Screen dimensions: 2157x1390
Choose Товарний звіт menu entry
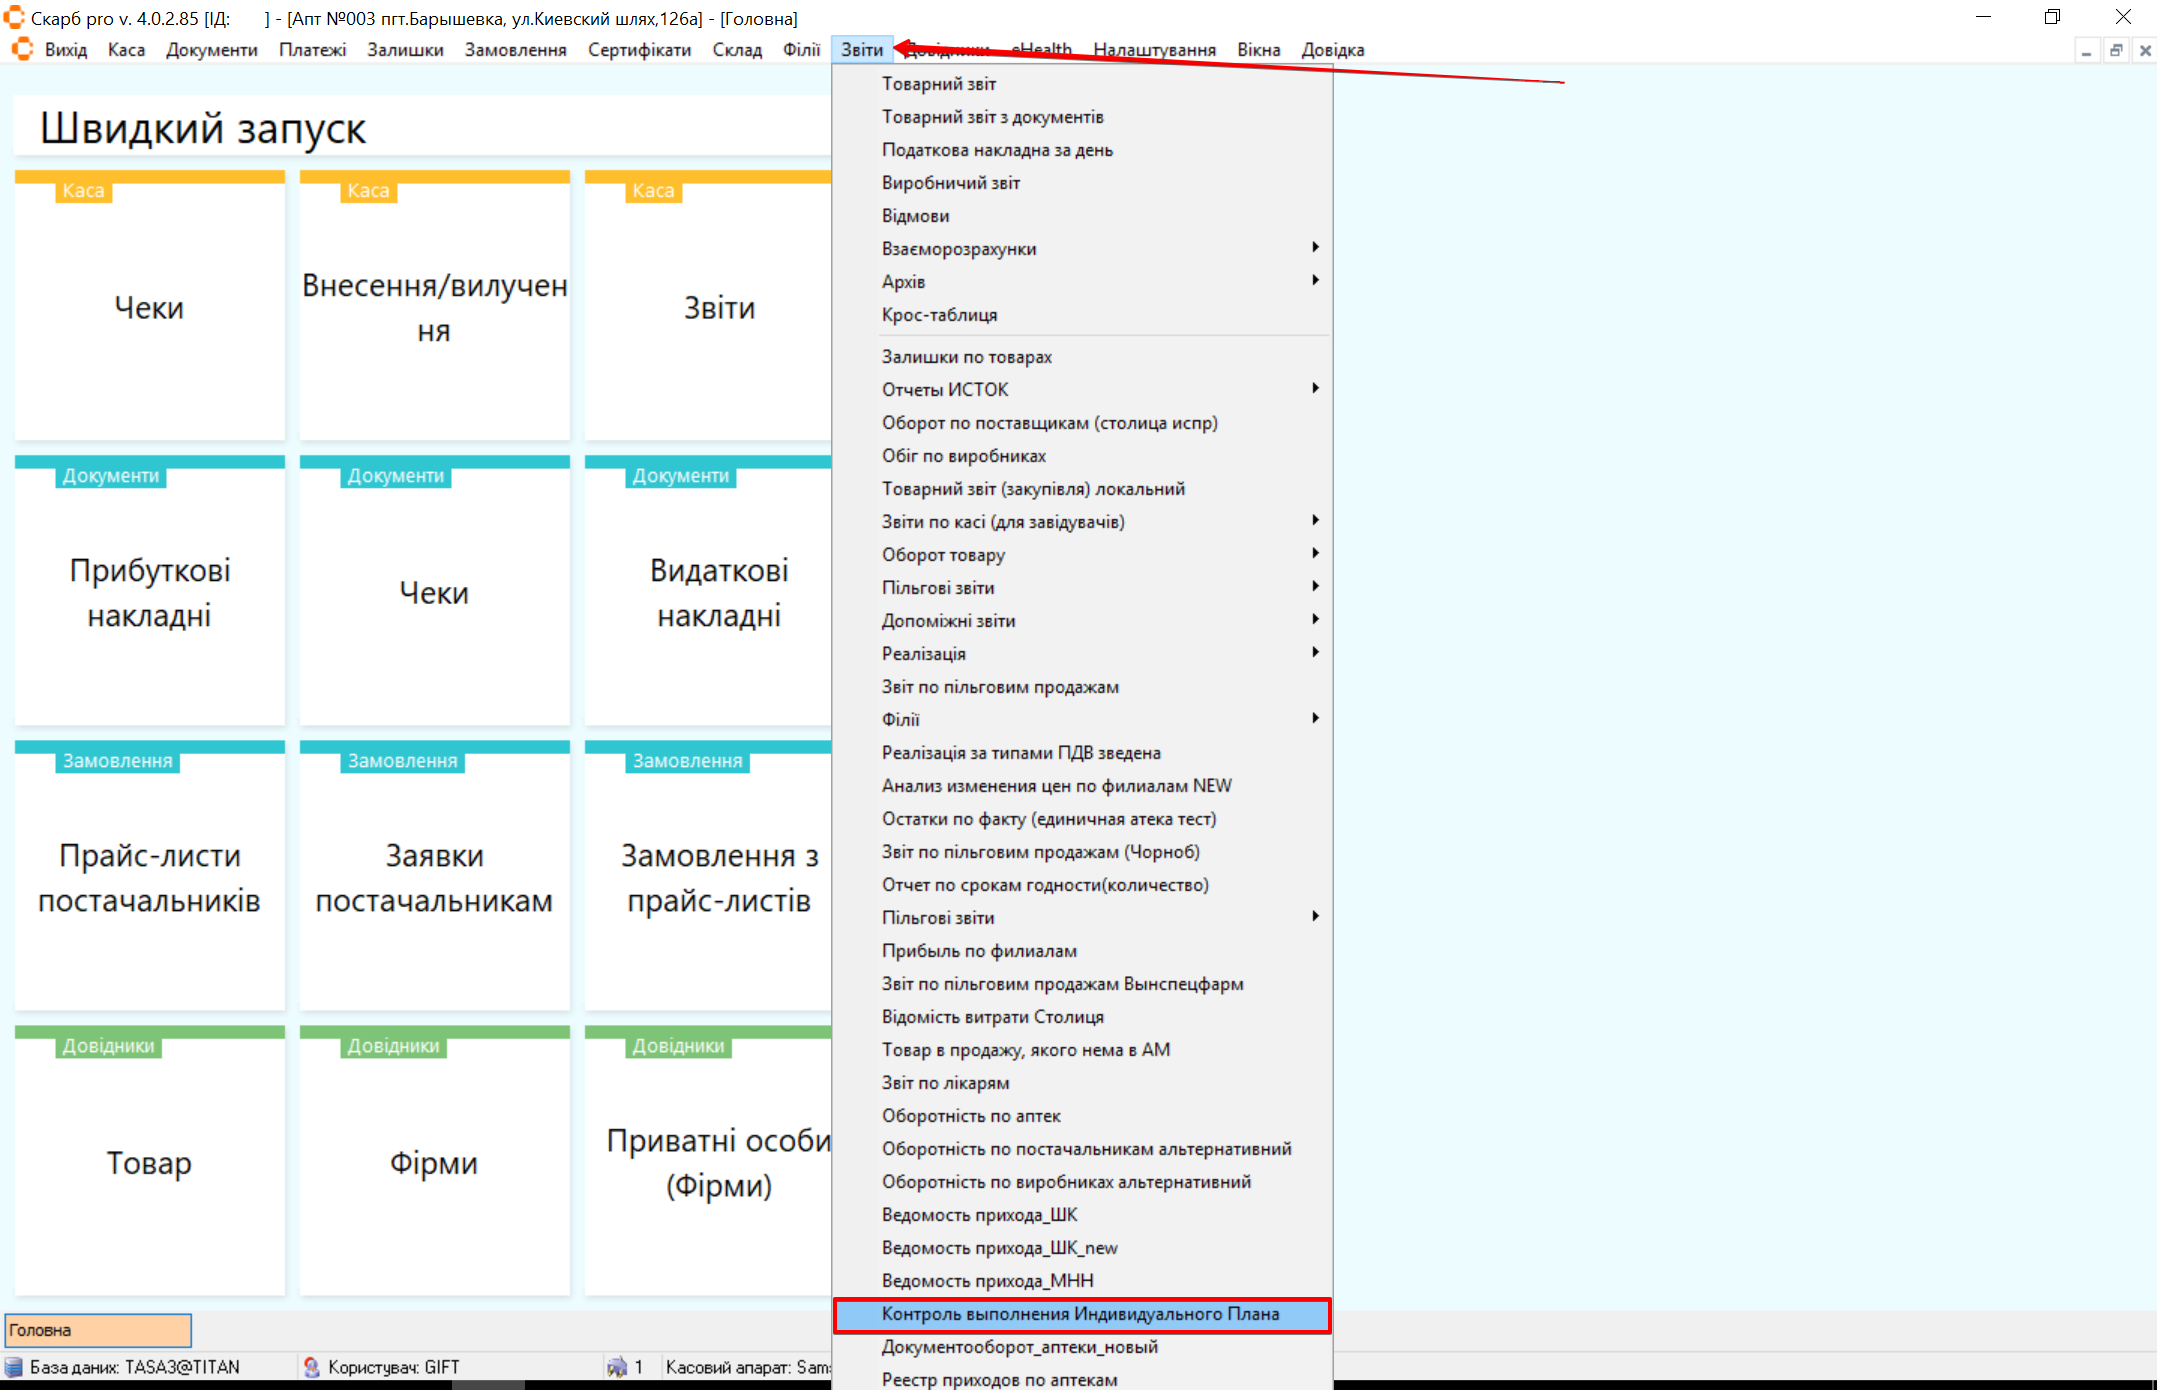938,84
